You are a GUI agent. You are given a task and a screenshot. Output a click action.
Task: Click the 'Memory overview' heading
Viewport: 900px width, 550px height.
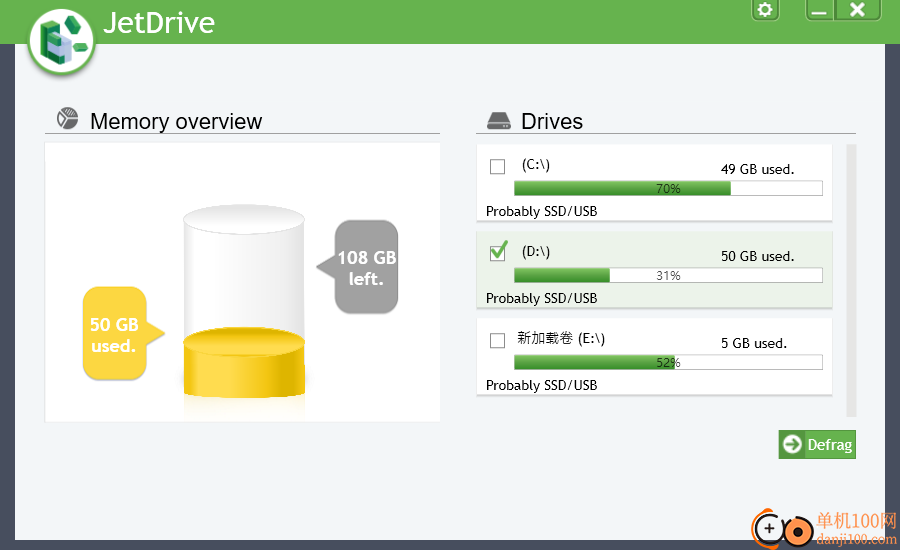pyautogui.click(x=176, y=121)
